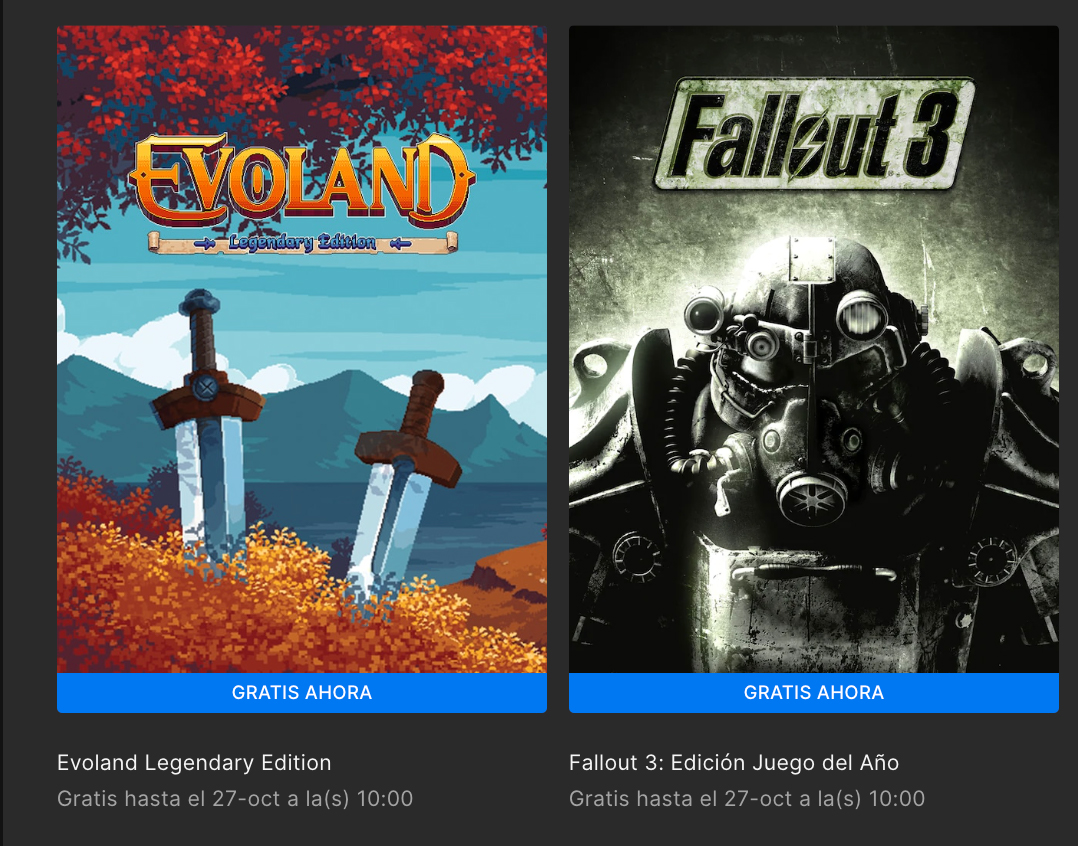The height and width of the screenshot is (846, 1078).
Task: Click the Legendary Edition scroll banner
Action: click(302, 242)
